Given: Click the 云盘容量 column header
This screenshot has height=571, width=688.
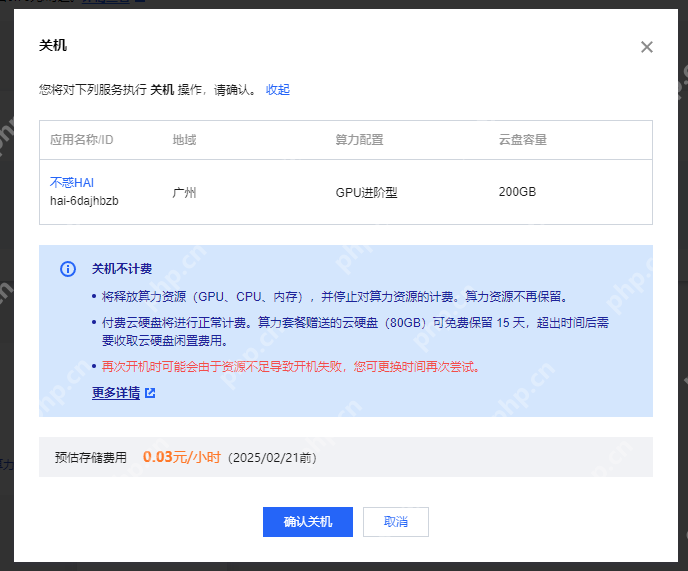Looking at the screenshot, I should coord(523,140).
